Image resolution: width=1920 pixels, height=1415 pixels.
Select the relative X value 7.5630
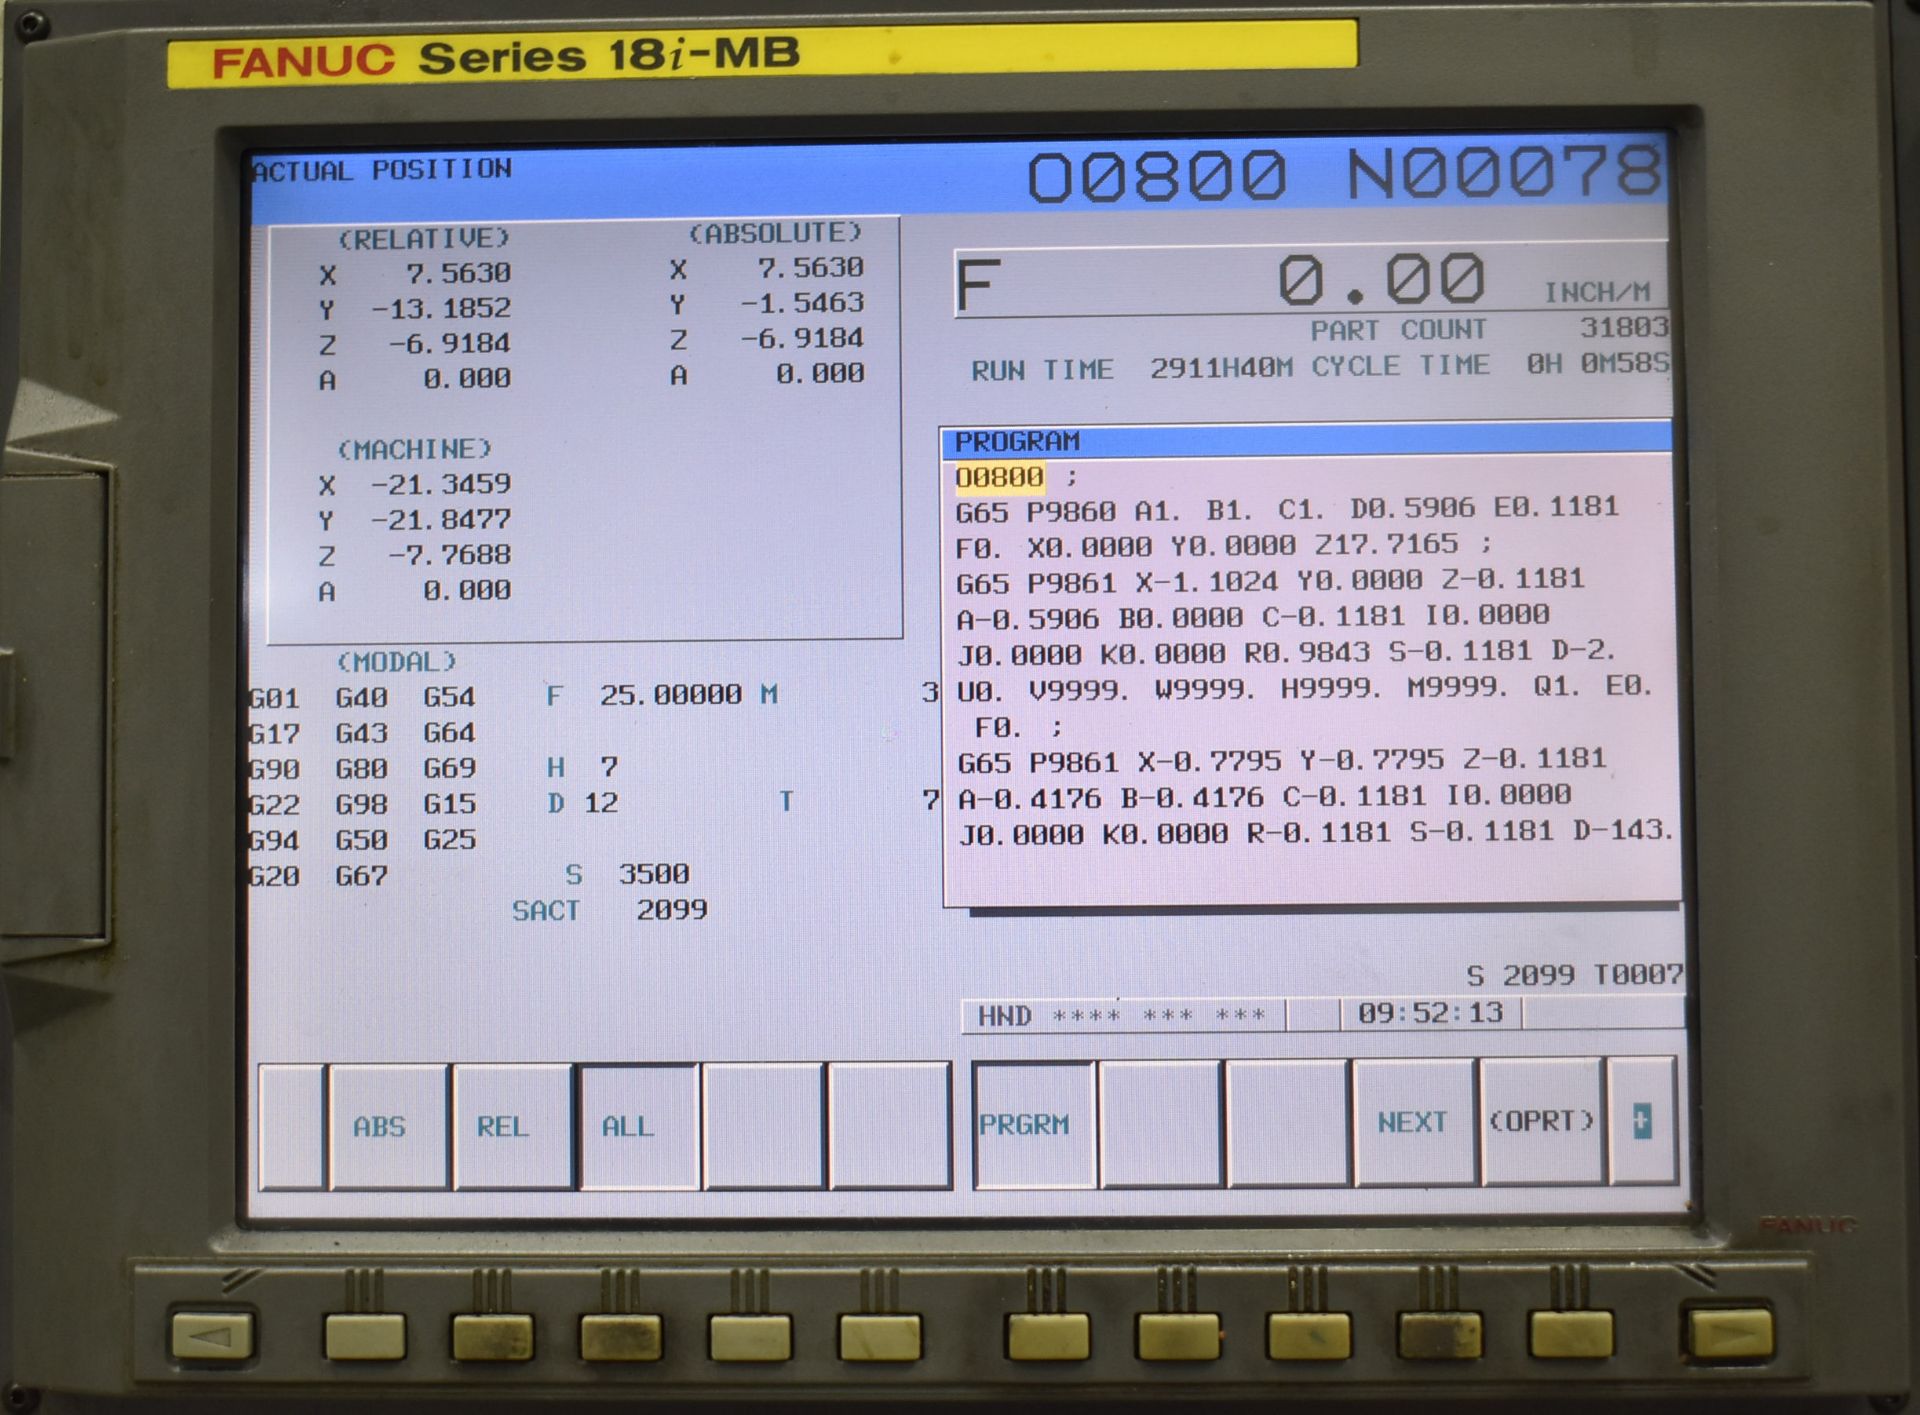(458, 273)
